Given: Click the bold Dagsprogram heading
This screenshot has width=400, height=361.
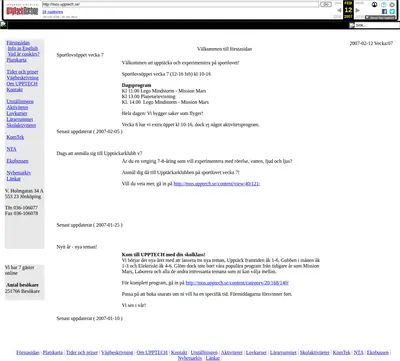Looking at the screenshot, I should pyautogui.click(x=136, y=85).
